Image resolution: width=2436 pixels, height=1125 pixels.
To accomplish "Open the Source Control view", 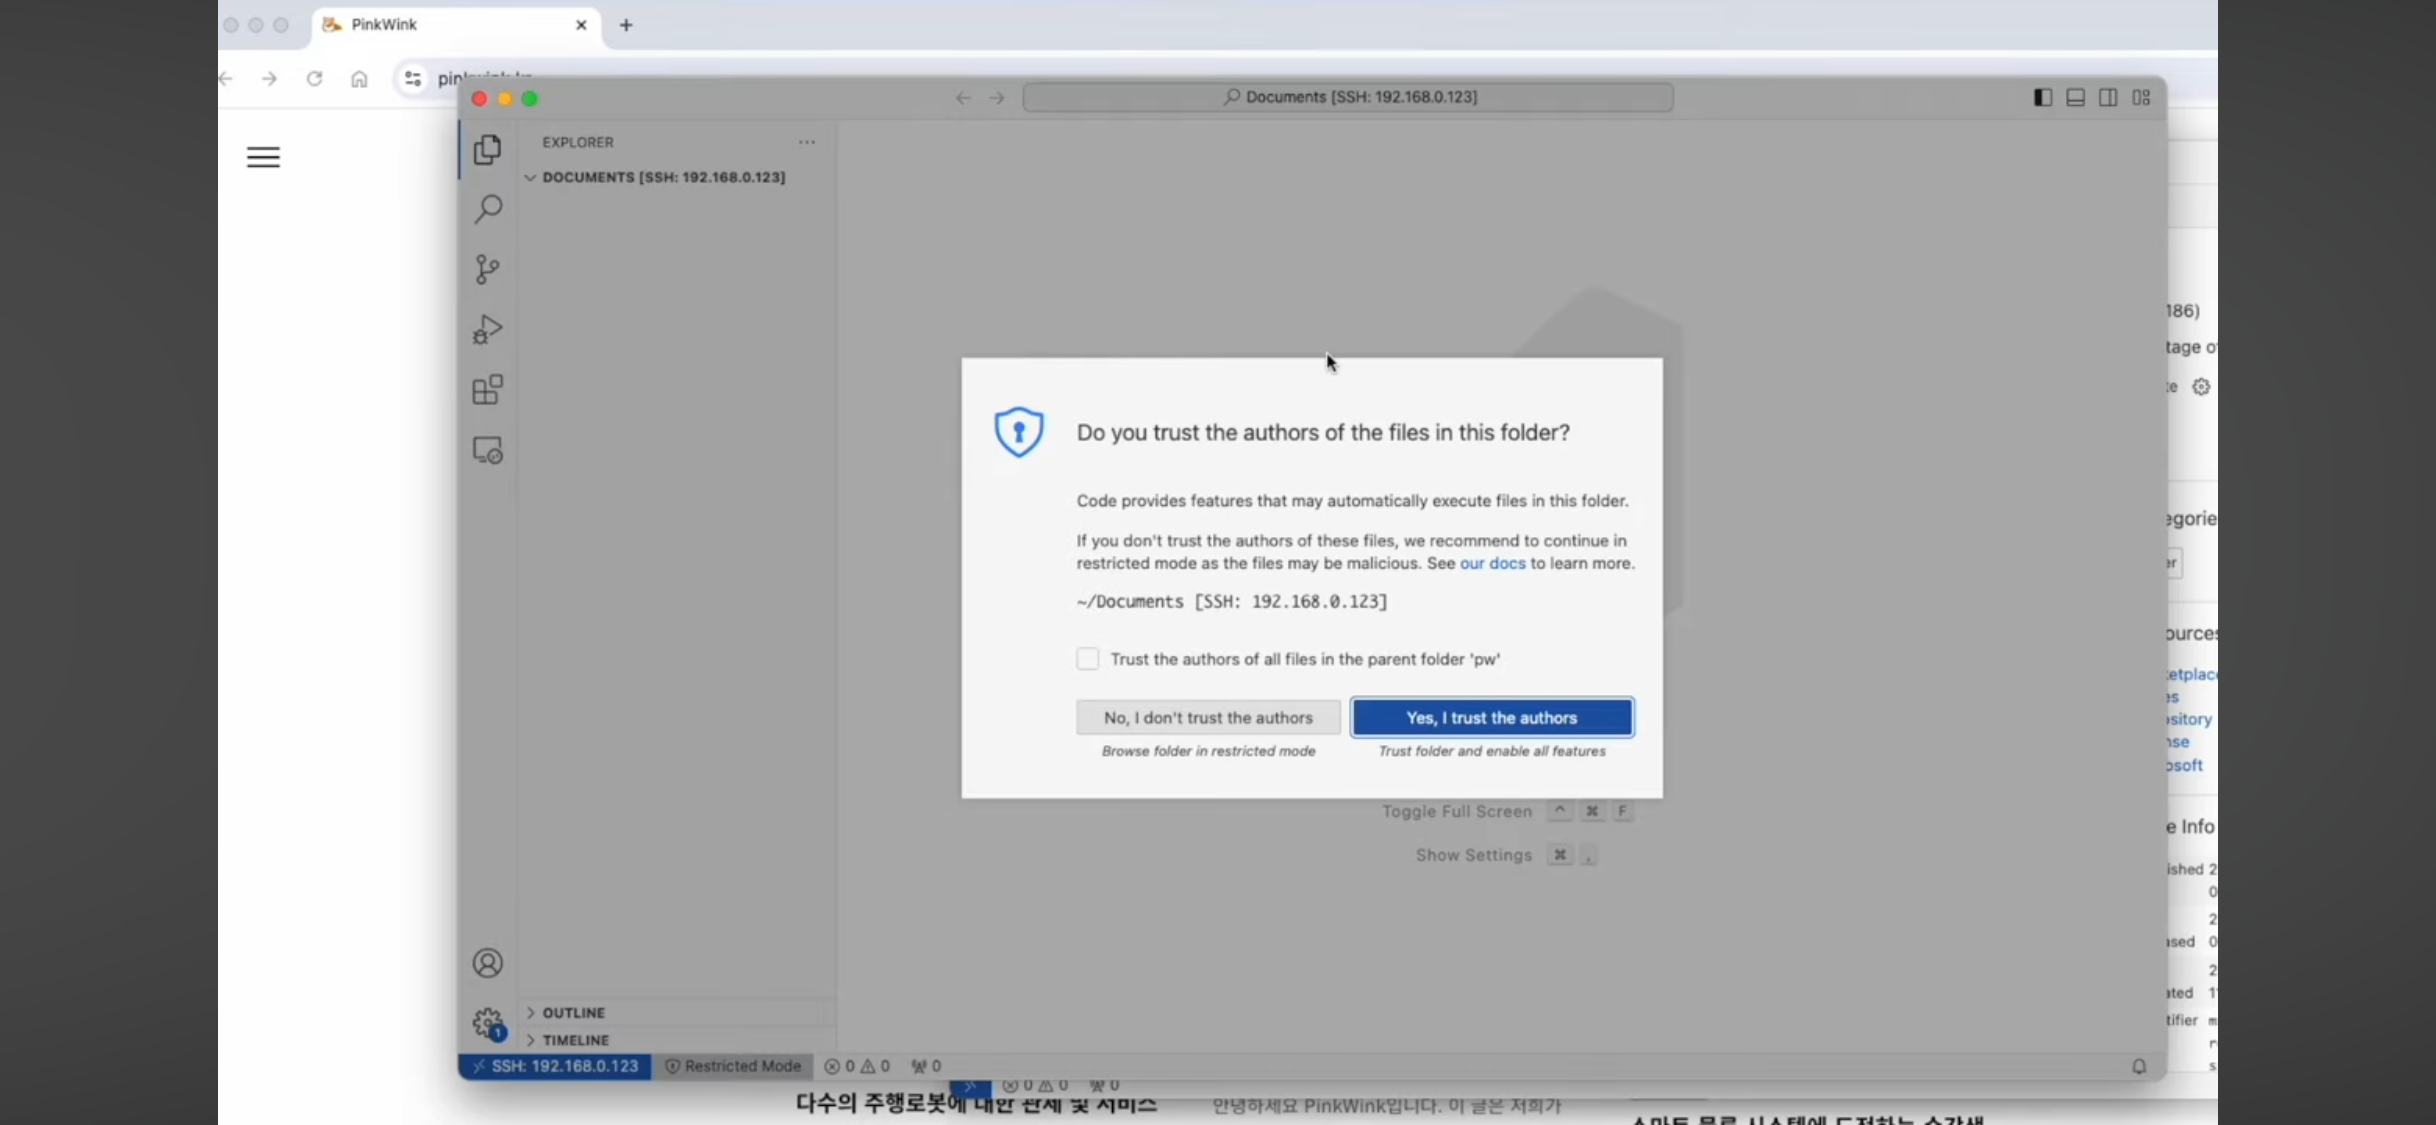I will (487, 269).
